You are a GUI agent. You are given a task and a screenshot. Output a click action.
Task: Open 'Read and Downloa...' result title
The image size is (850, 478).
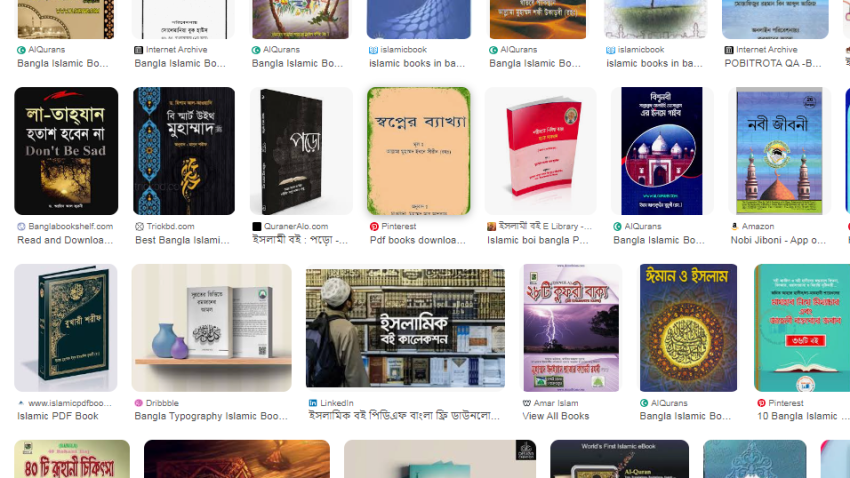[65, 240]
